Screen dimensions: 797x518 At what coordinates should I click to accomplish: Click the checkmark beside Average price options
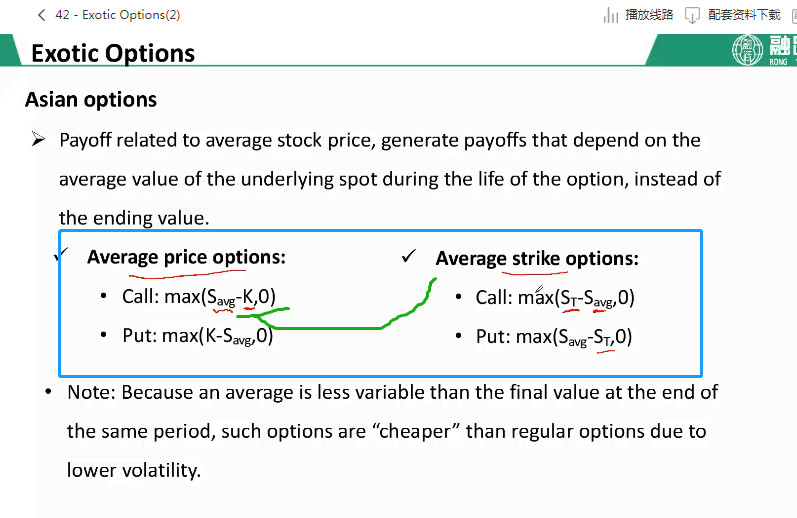(61, 258)
